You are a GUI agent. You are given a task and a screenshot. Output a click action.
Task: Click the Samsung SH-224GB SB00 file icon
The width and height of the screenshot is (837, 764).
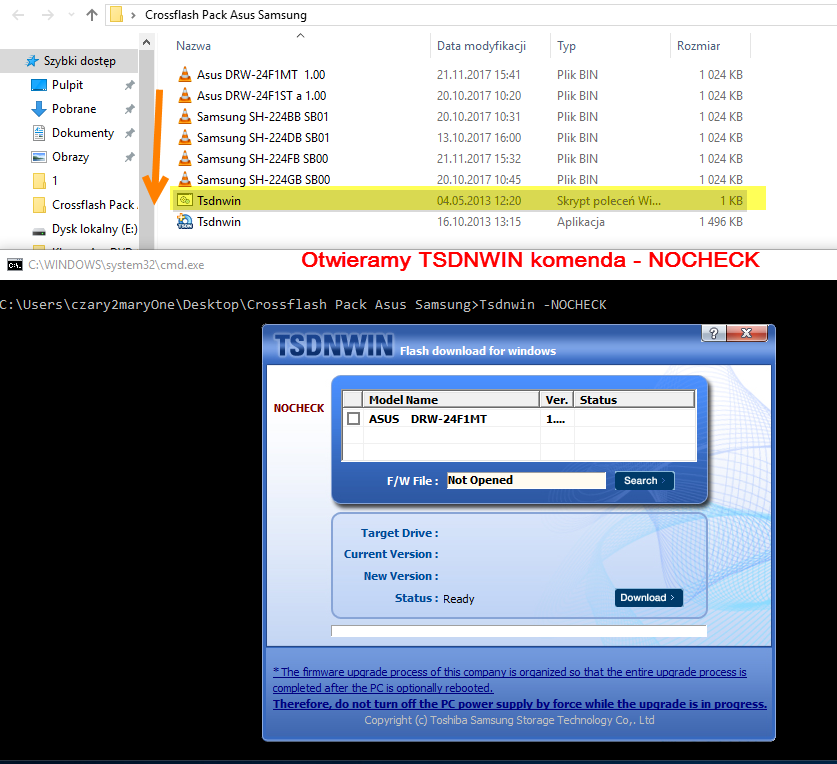(185, 179)
